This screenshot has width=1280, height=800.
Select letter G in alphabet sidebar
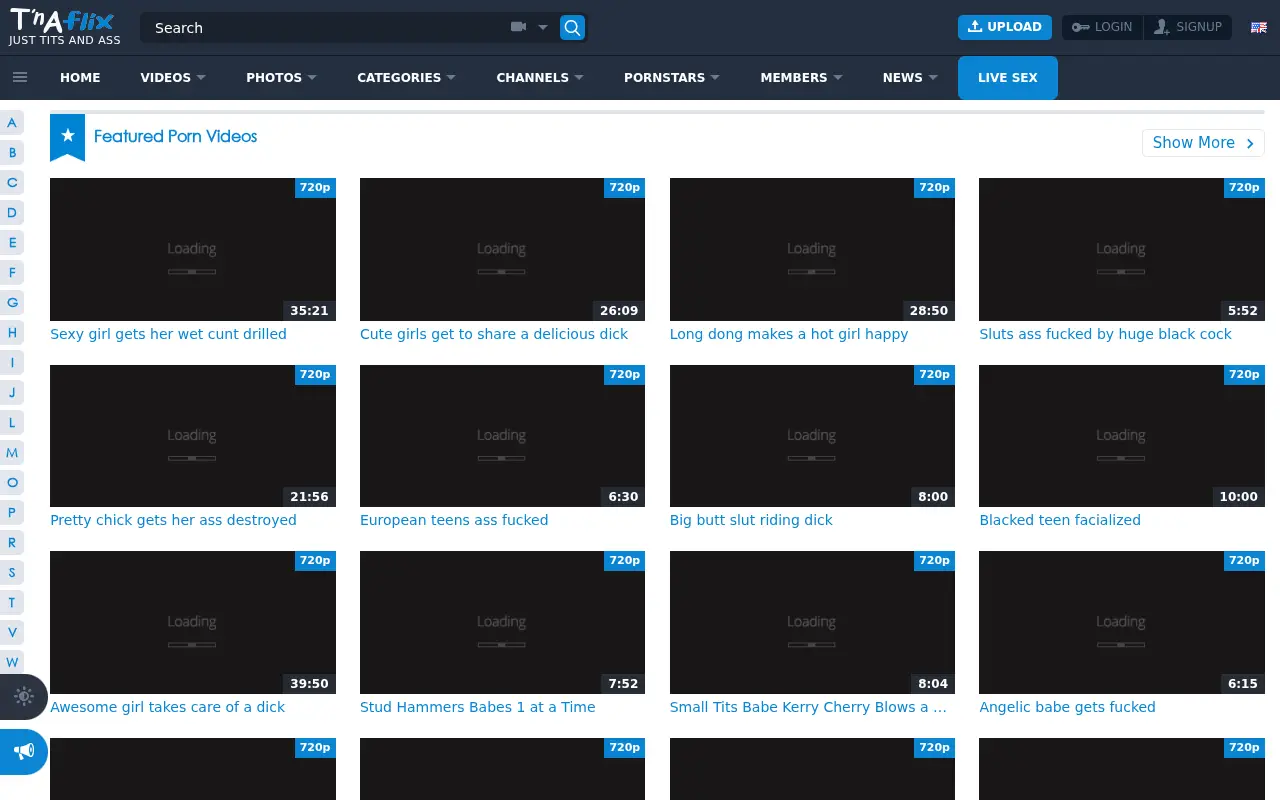pyautogui.click(x=12, y=303)
